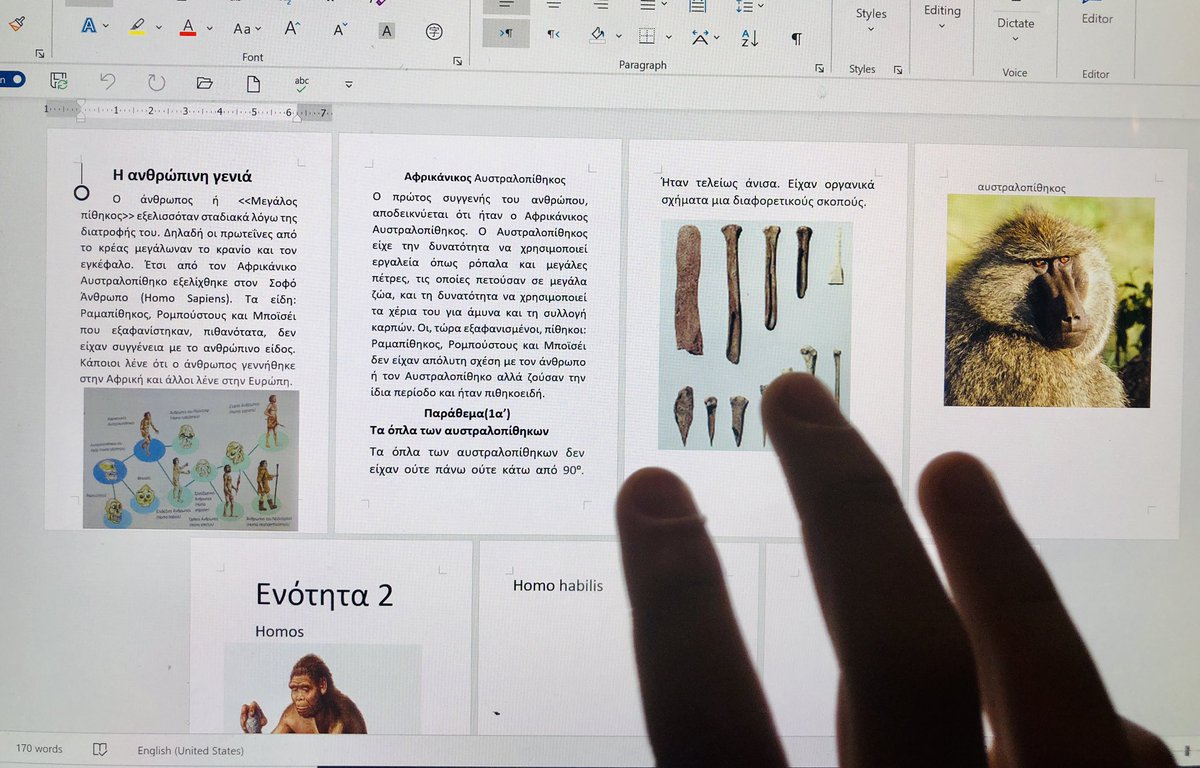Select the baboon photo on page four
Viewport: 1200px width, 768px height.
[1050, 301]
